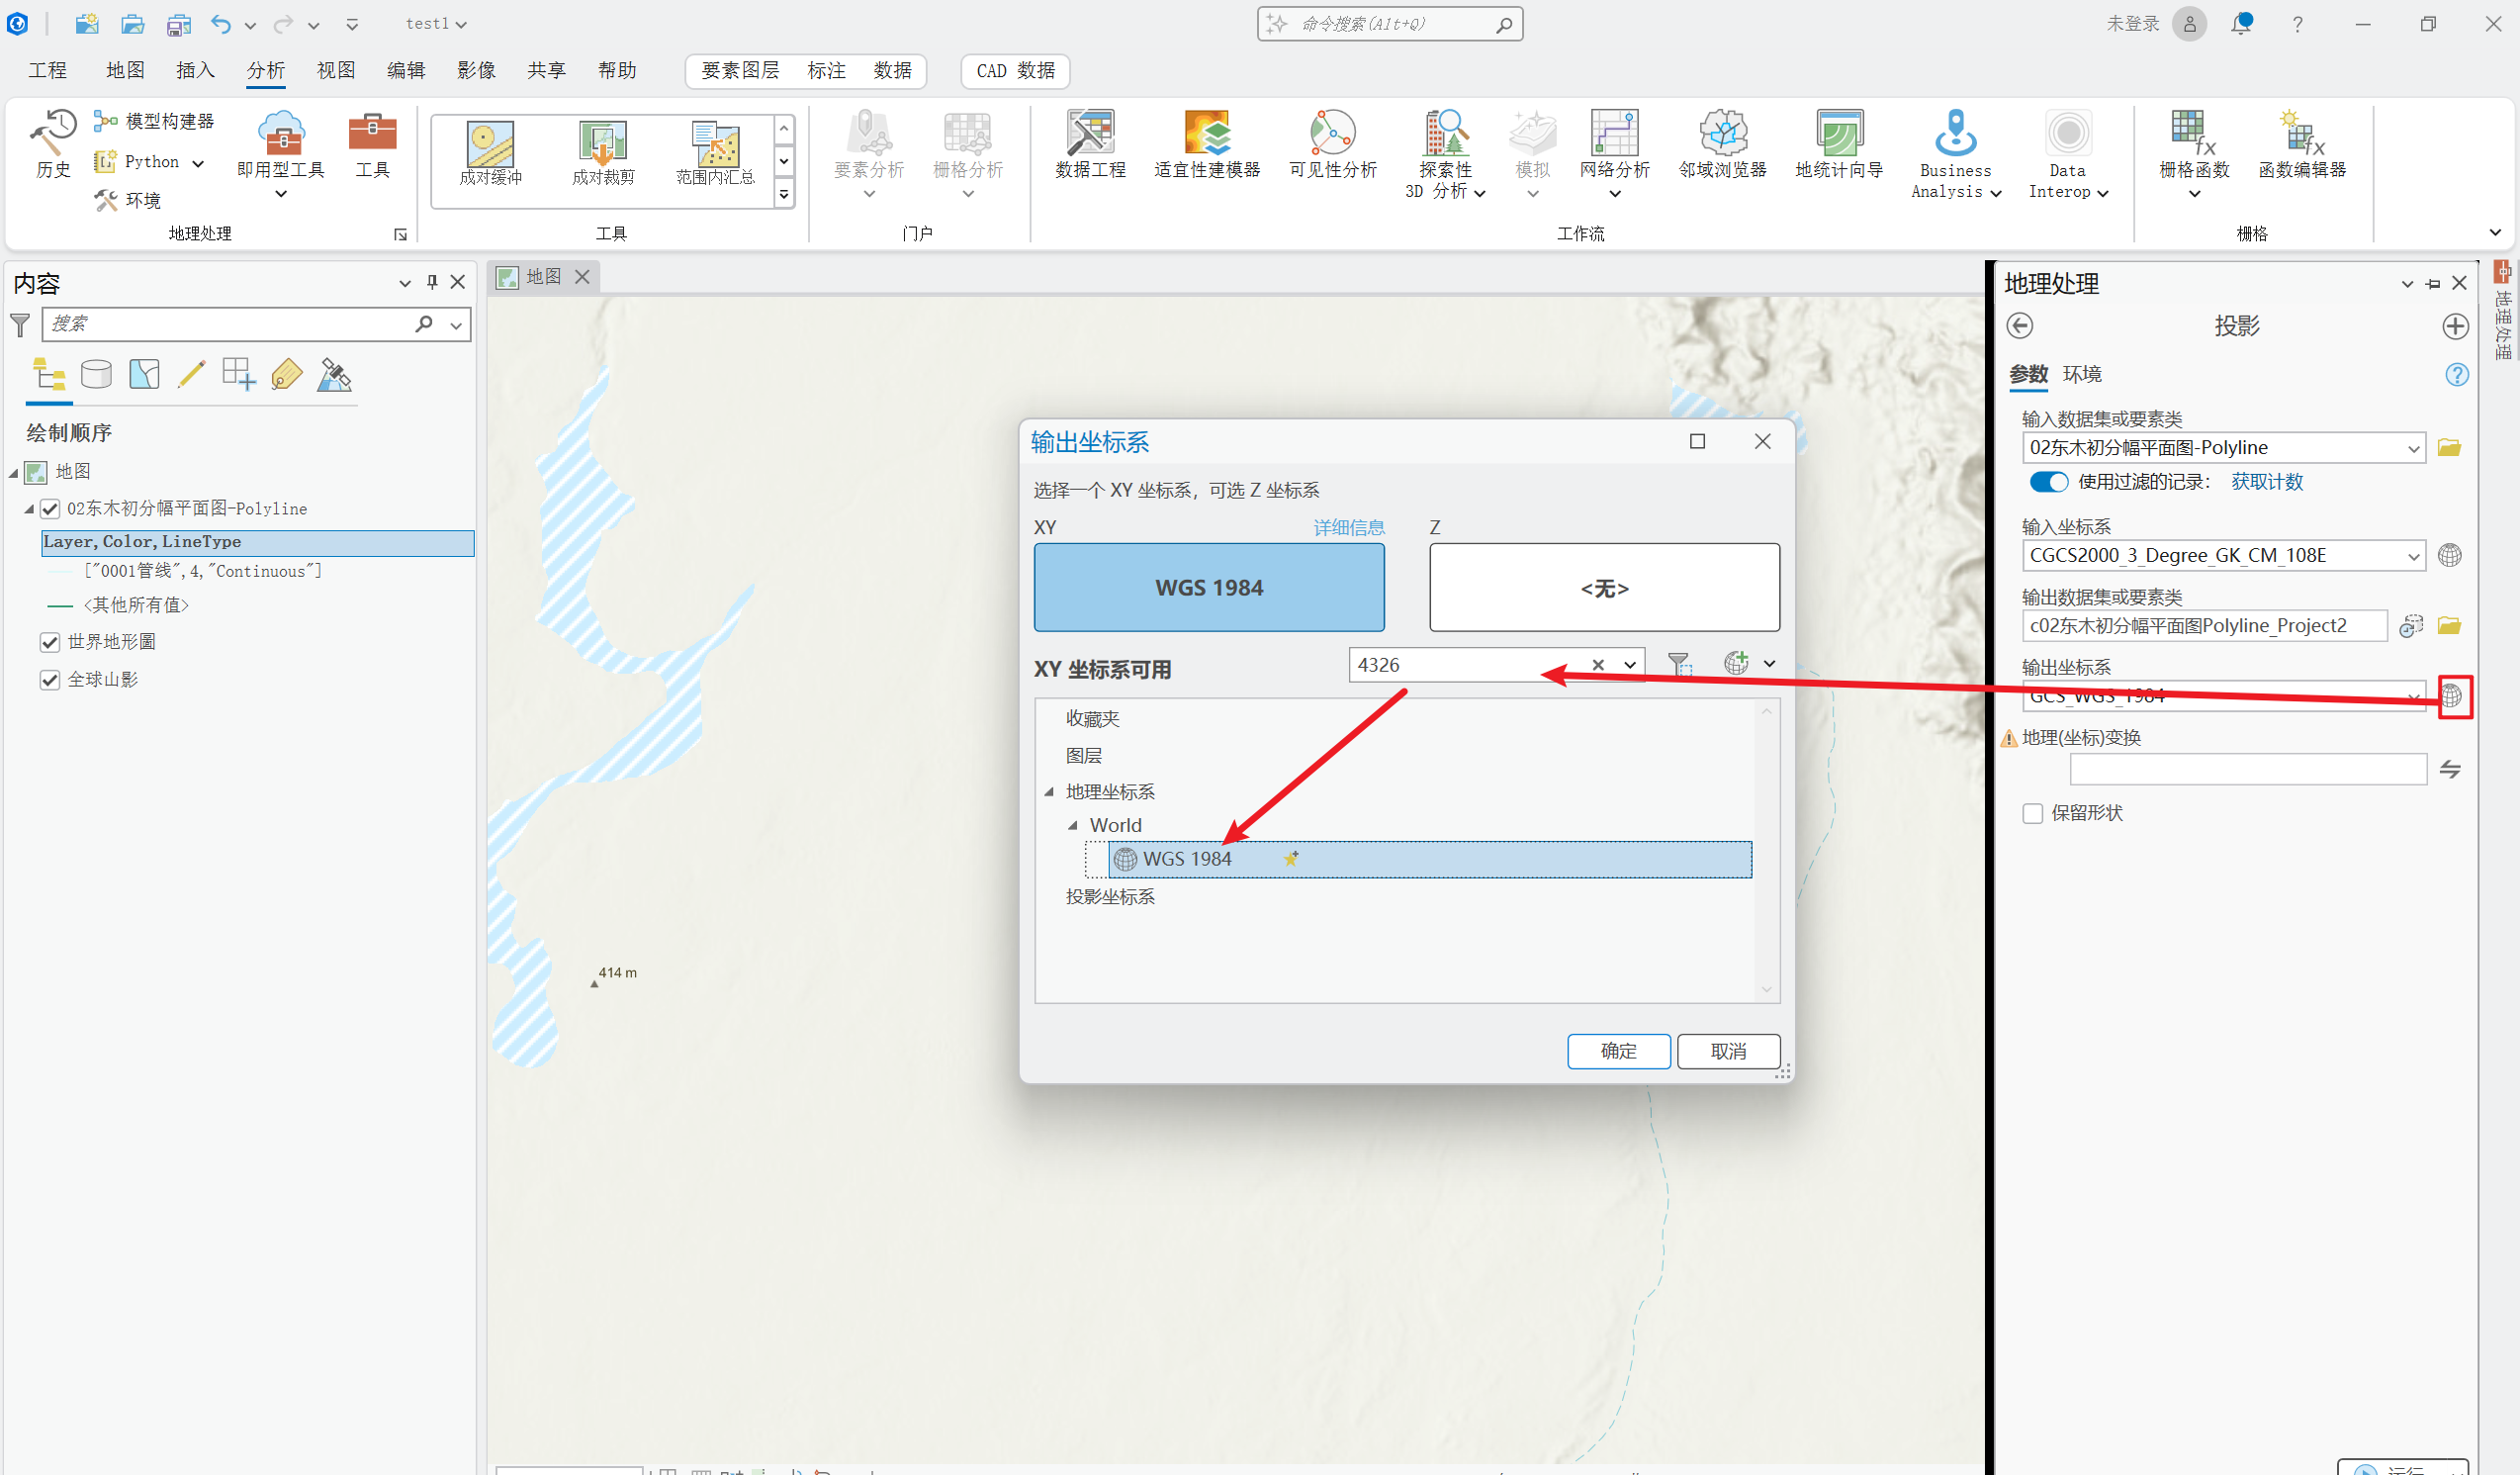Check the 保留形状 checkbox
The image size is (2520, 1475).
coord(2032,813)
